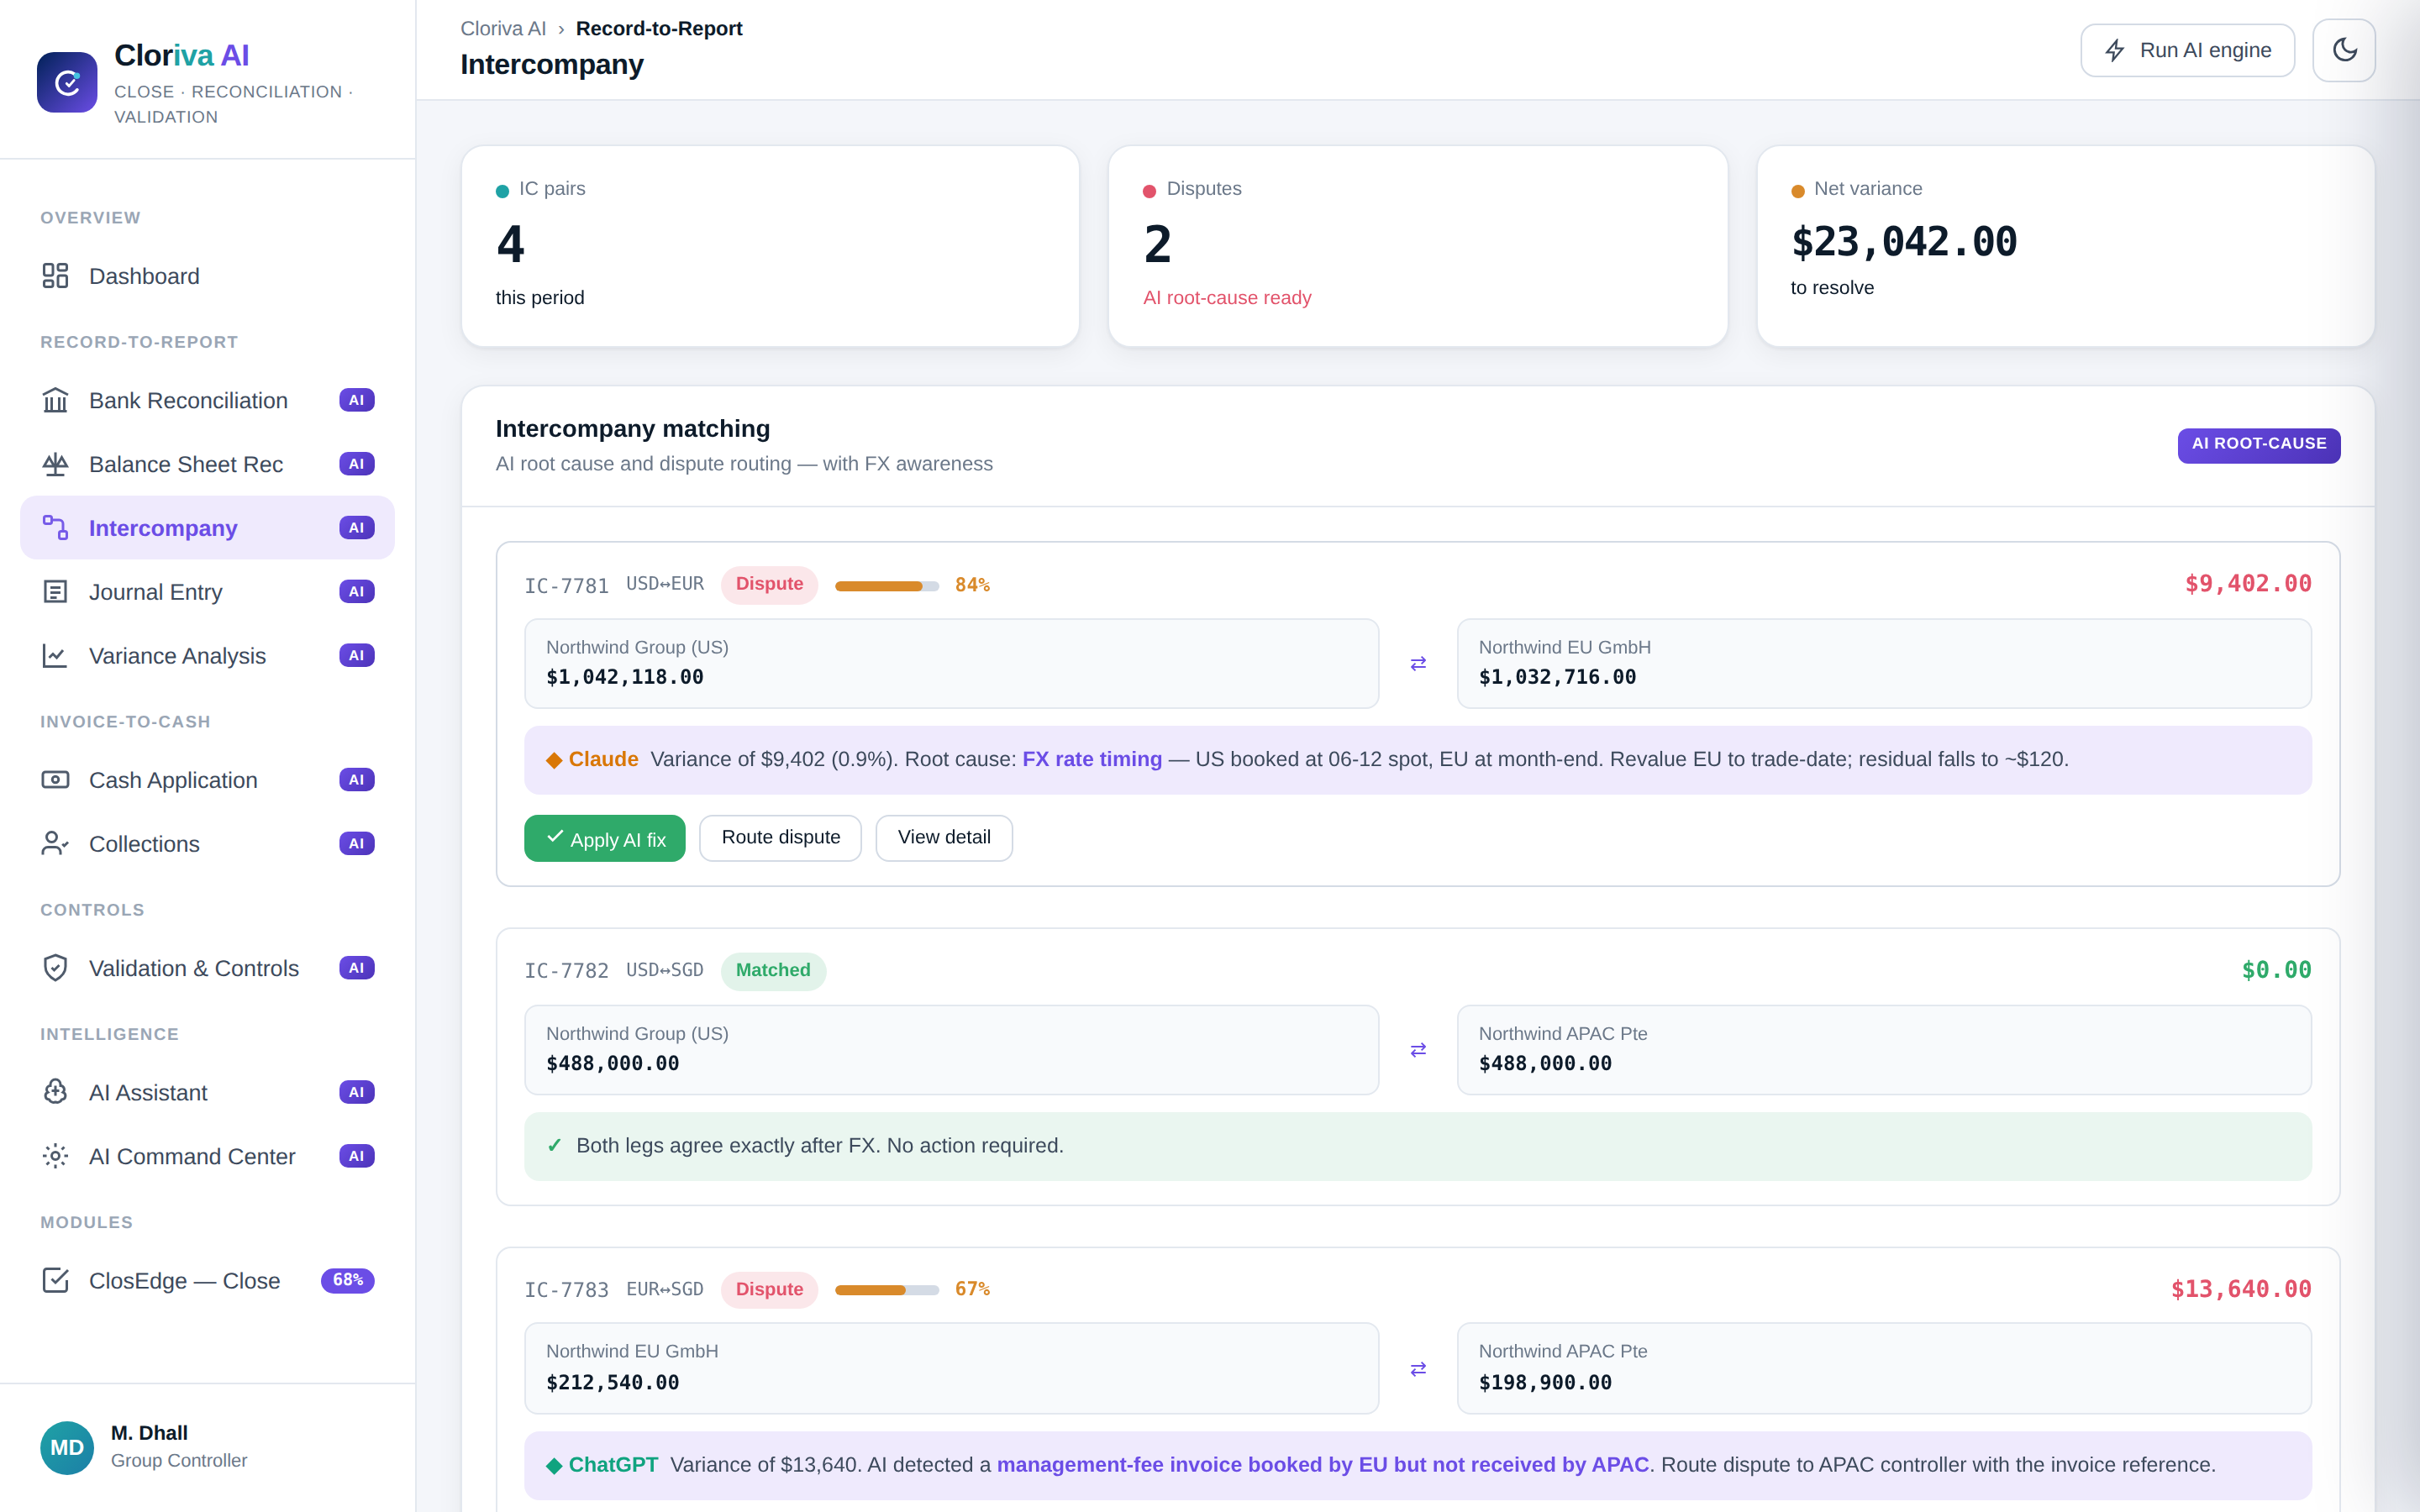Click the AI Command Center gear icon

tap(55, 1156)
